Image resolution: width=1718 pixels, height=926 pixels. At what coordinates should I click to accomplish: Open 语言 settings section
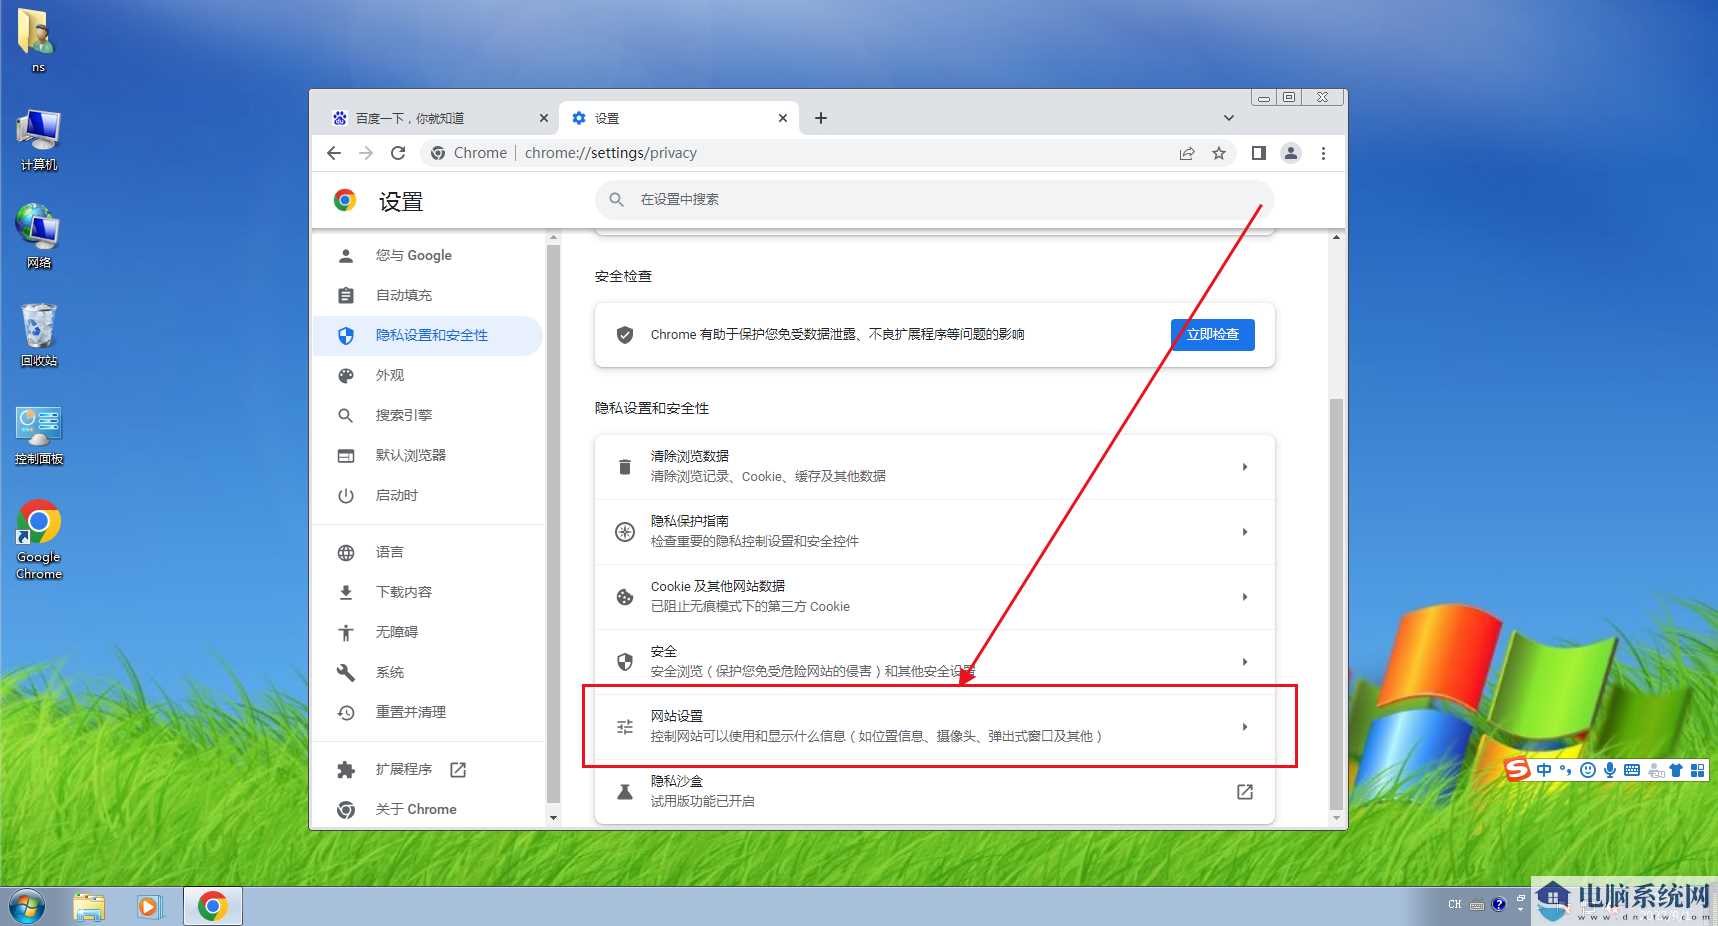428,553
